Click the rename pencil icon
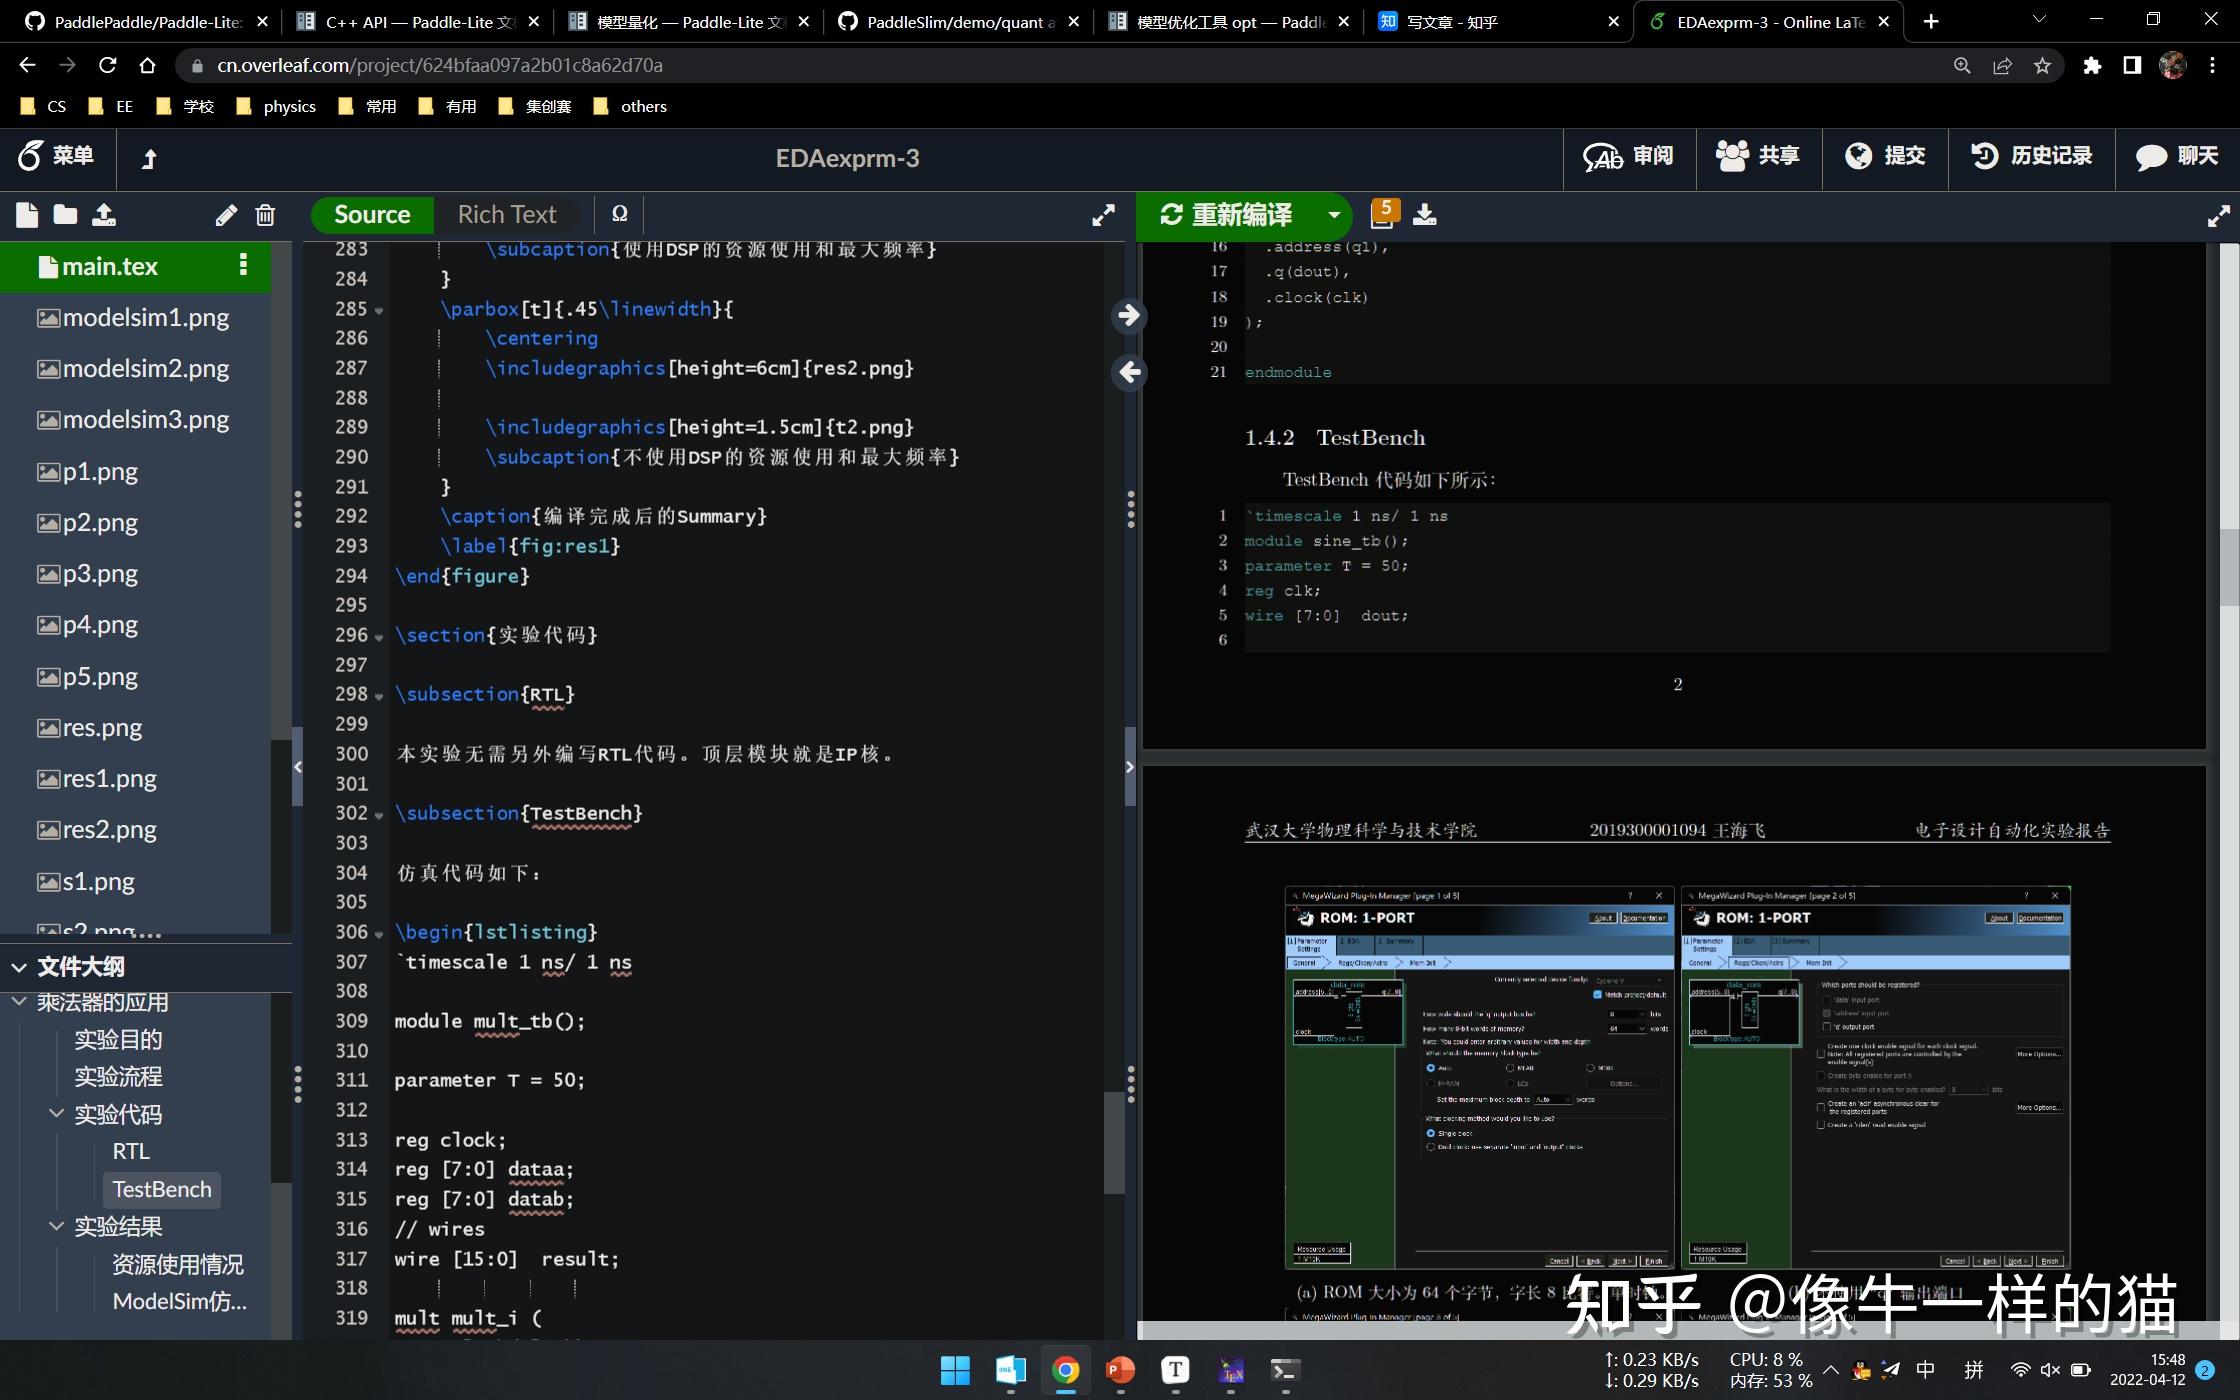This screenshot has height=1400, width=2240. [226, 215]
